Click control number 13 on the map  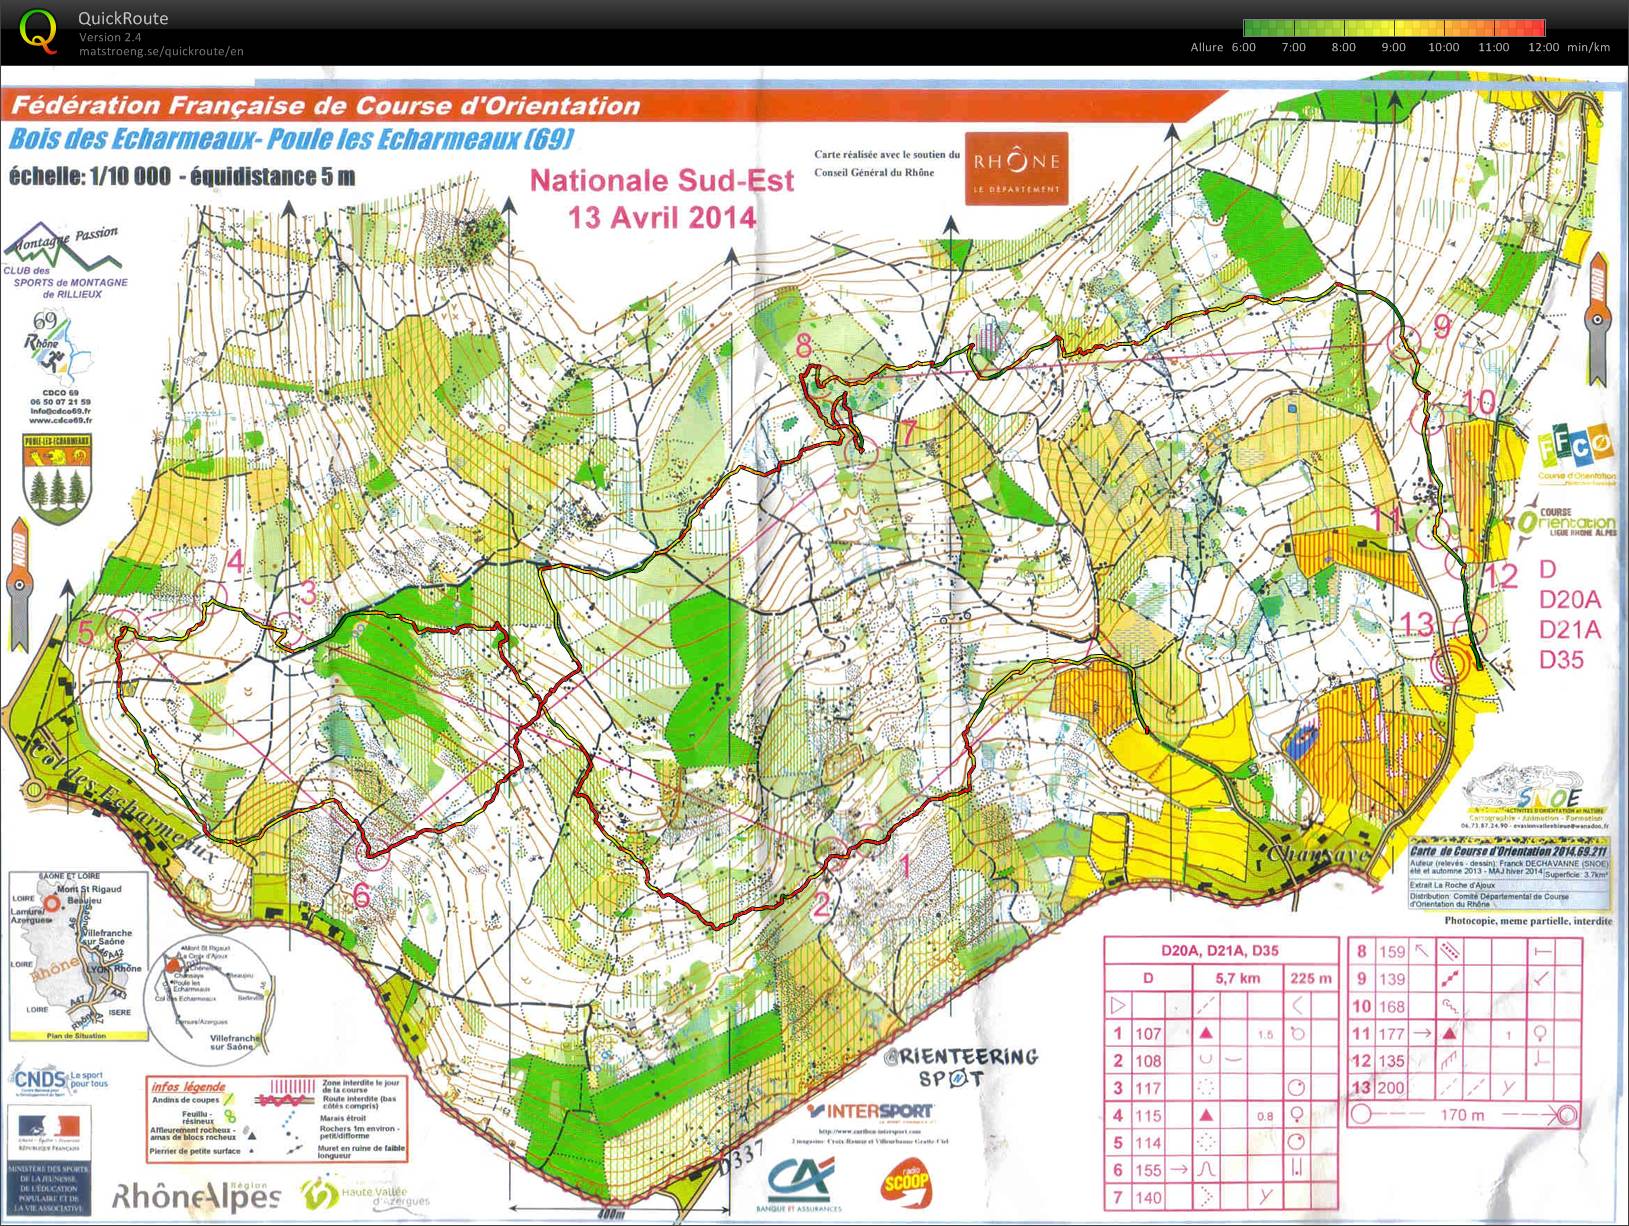tap(1416, 625)
